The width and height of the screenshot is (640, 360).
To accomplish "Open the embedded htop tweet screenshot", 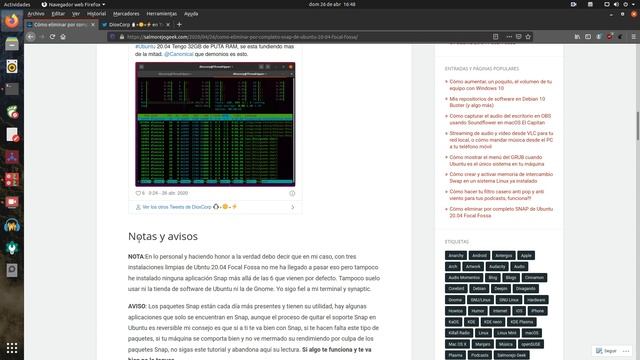I will tap(215, 124).
